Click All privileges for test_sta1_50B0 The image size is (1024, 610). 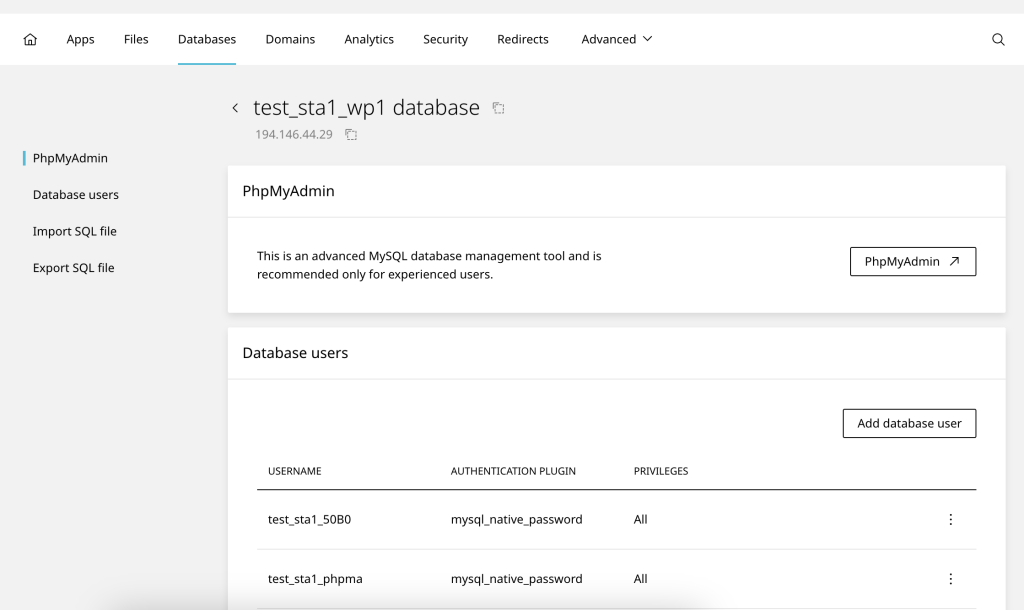[641, 519]
